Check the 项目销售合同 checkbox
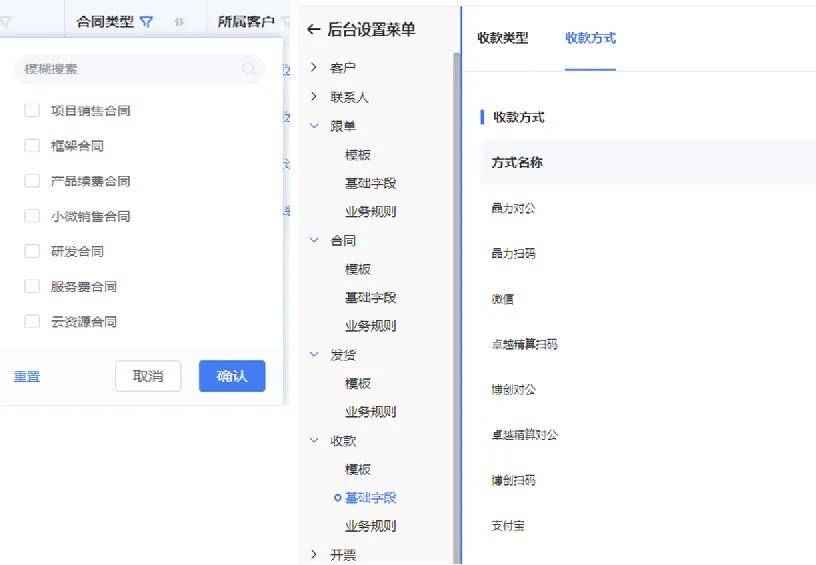The image size is (816, 565). (32, 111)
